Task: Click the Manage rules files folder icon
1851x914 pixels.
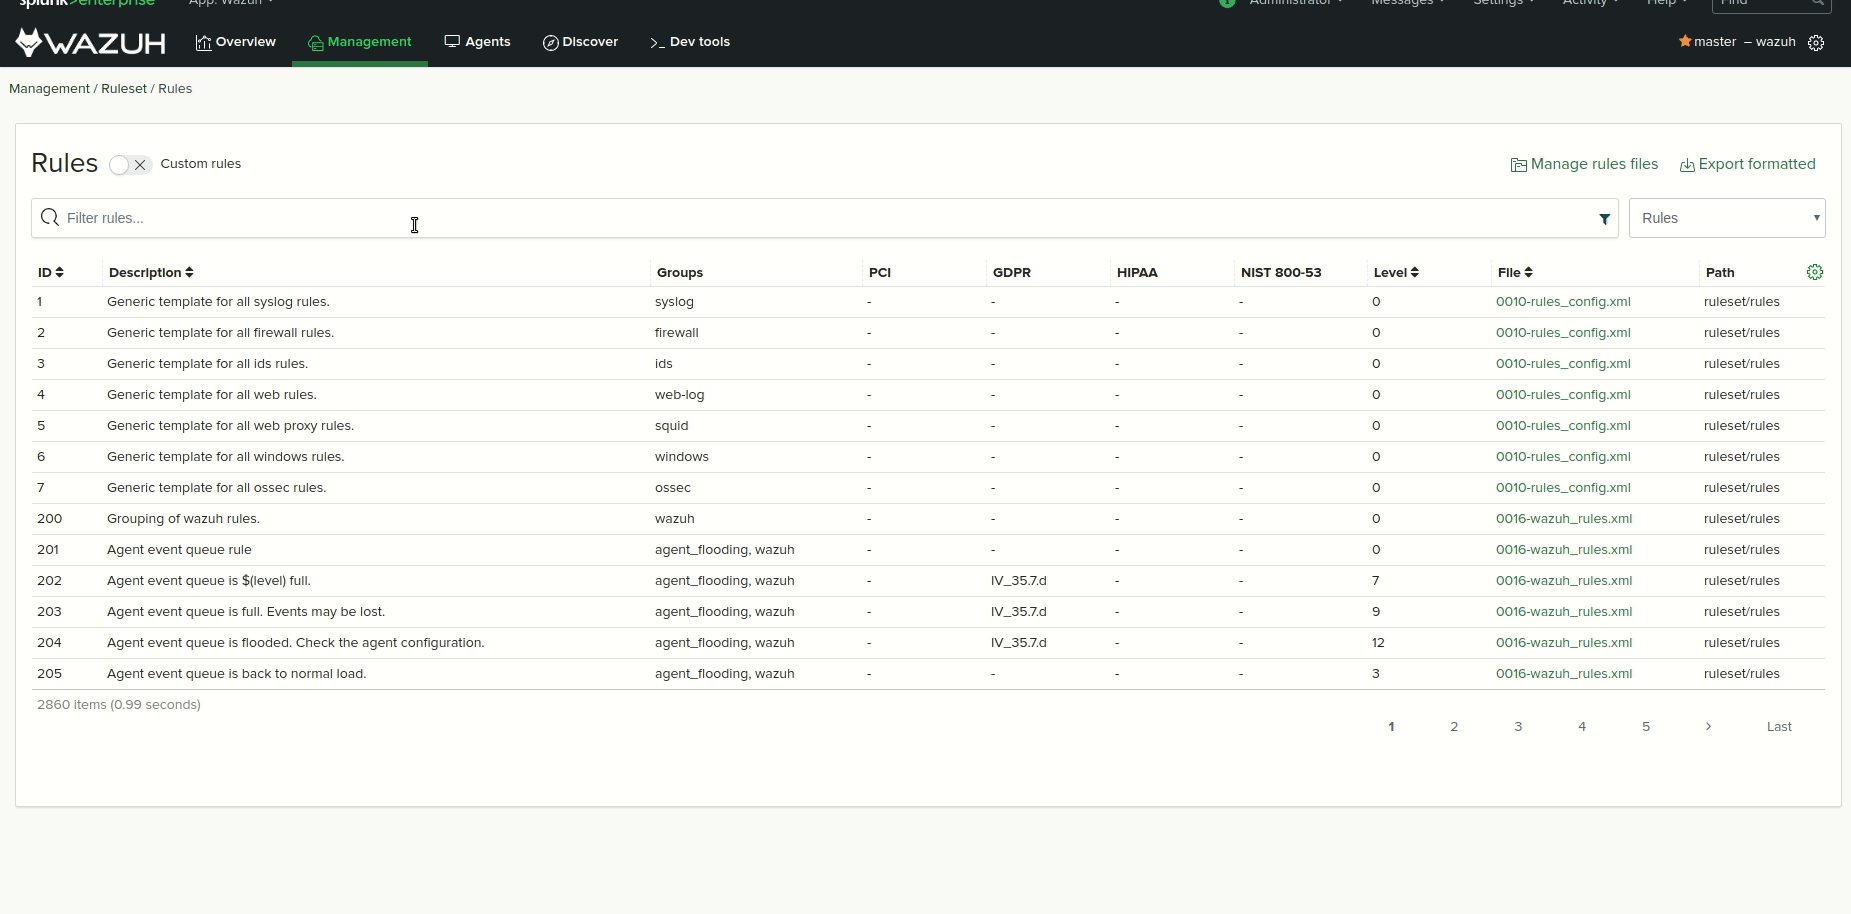Action: point(1518,164)
